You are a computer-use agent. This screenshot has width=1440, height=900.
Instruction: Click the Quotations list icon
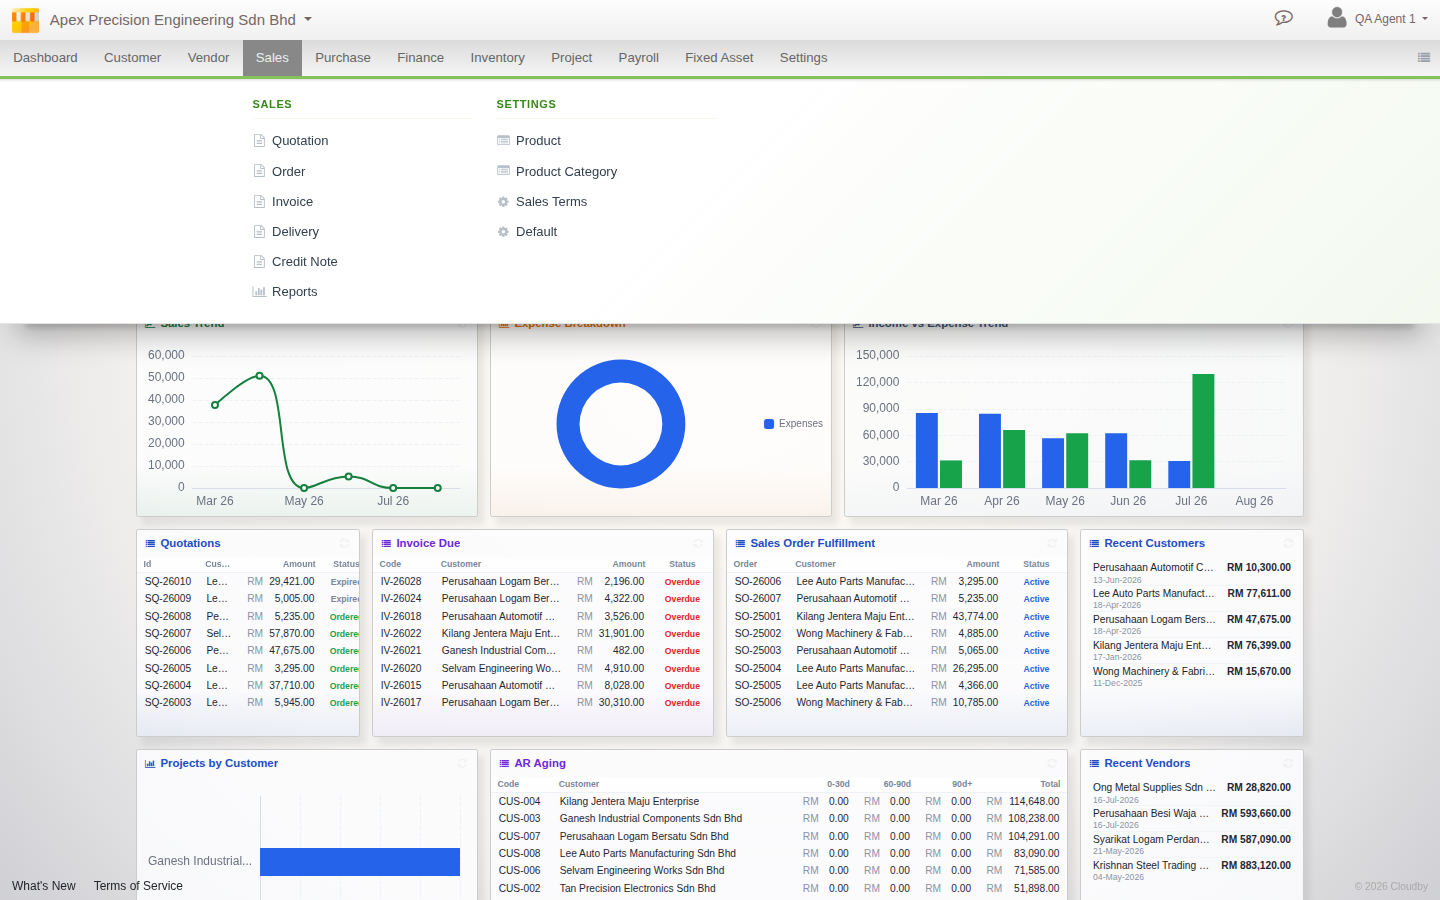click(150, 543)
